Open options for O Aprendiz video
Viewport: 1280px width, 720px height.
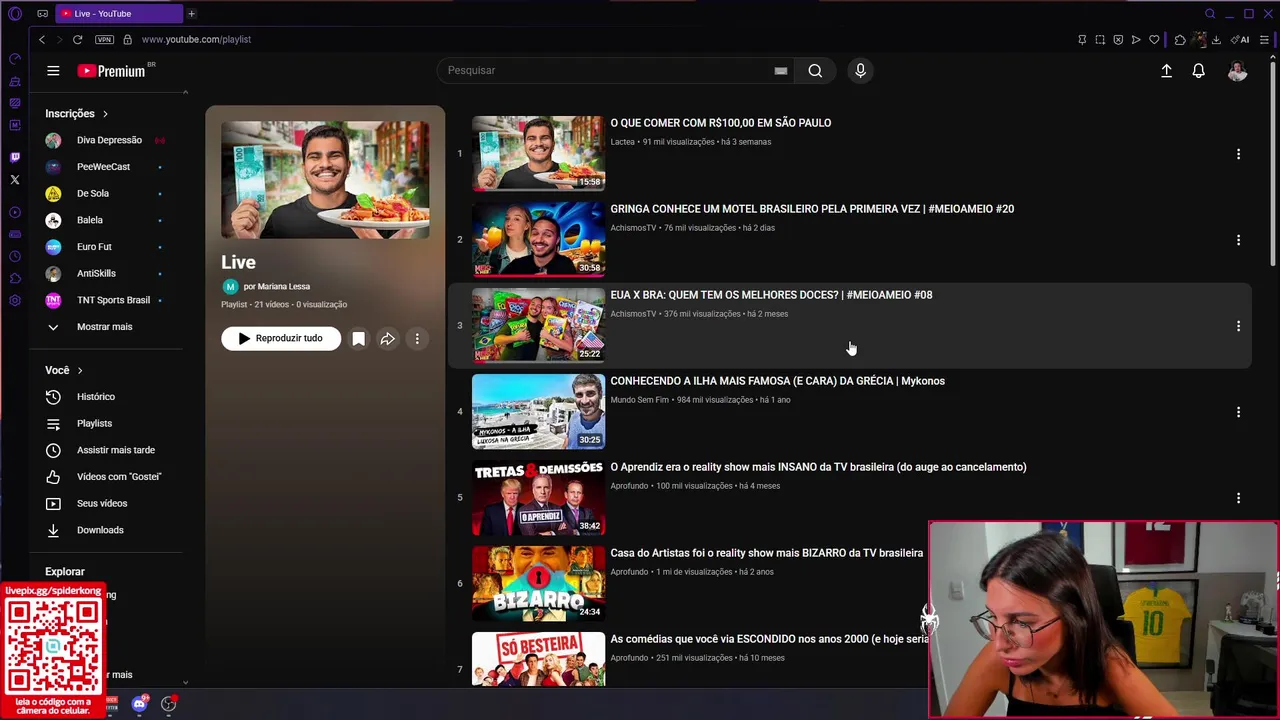click(1238, 498)
